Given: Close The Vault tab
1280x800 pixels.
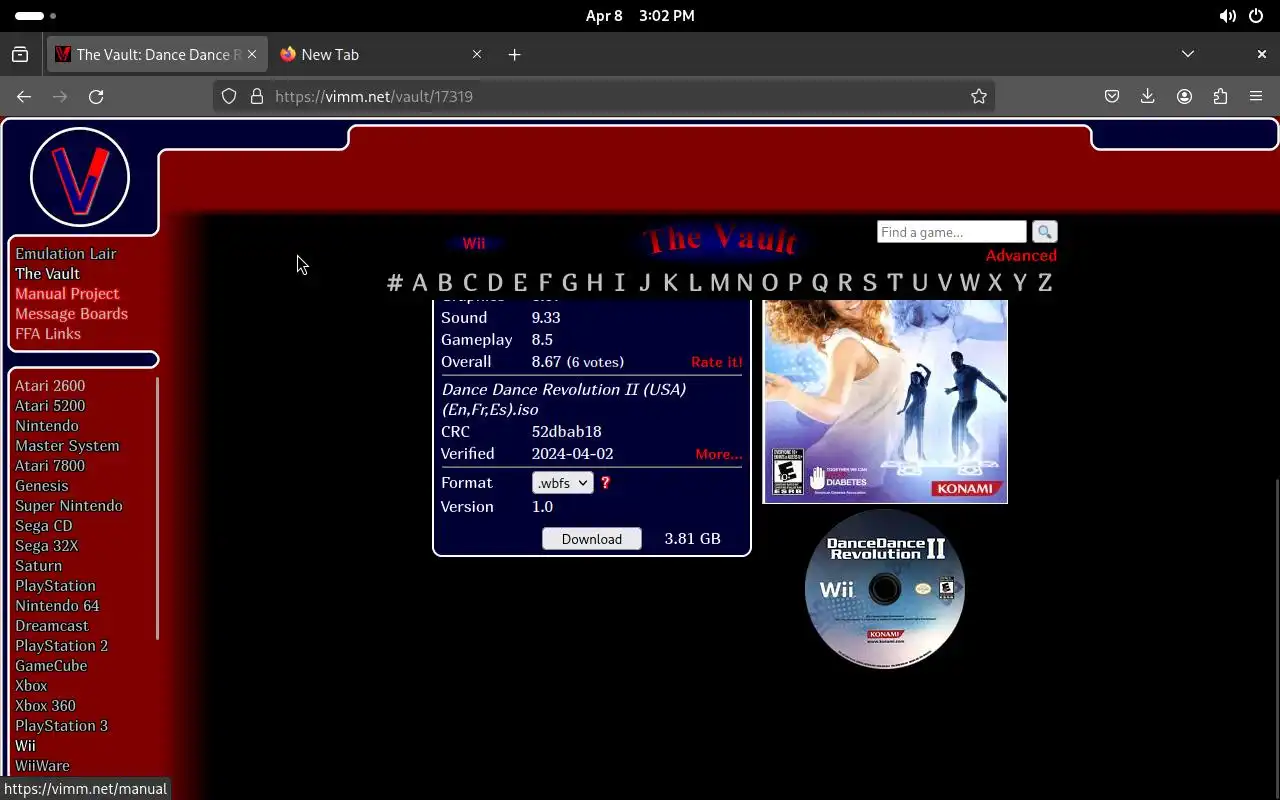Looking at the screenshot, I should (253, 54).
